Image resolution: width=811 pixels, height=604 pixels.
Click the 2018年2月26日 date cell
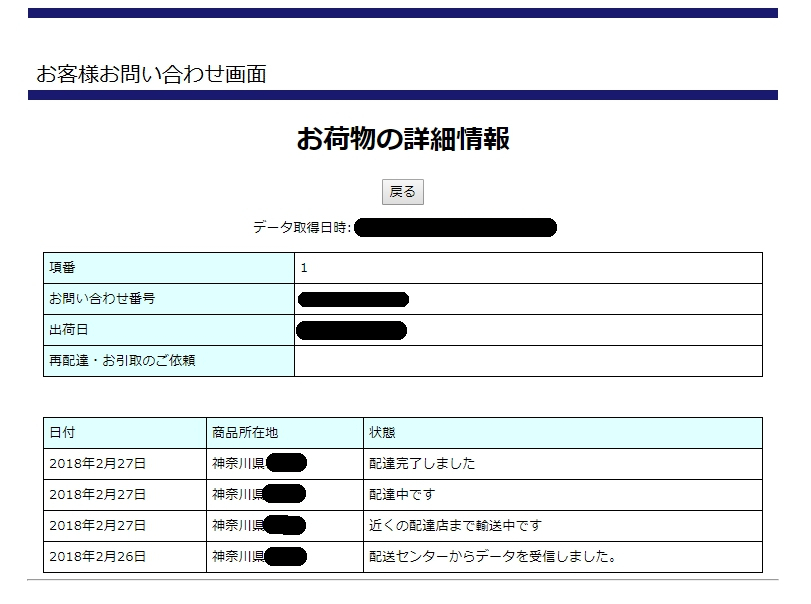[125, 557]
